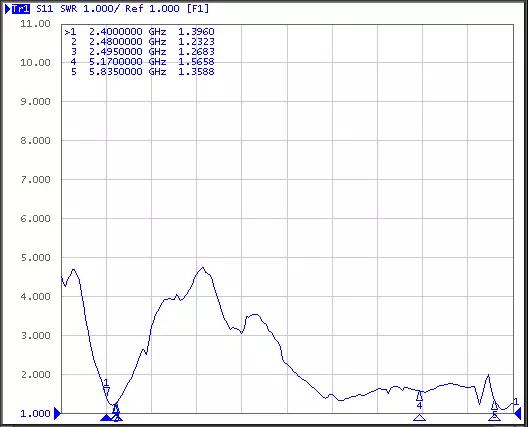Click the active trace arrow beside Tr1
The image size is (528, 427).
(8, 9)
